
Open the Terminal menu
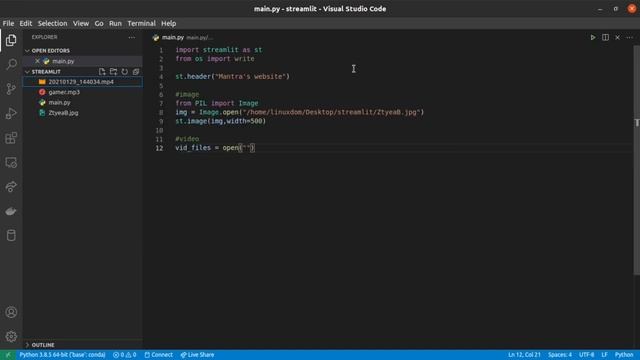[141, 23]
